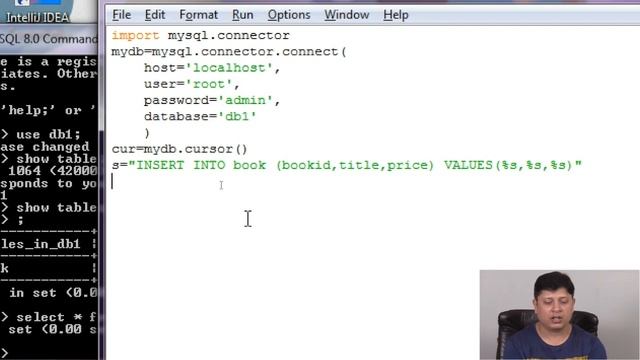Click the password='admin' line
640x360 pixels.
212,100
